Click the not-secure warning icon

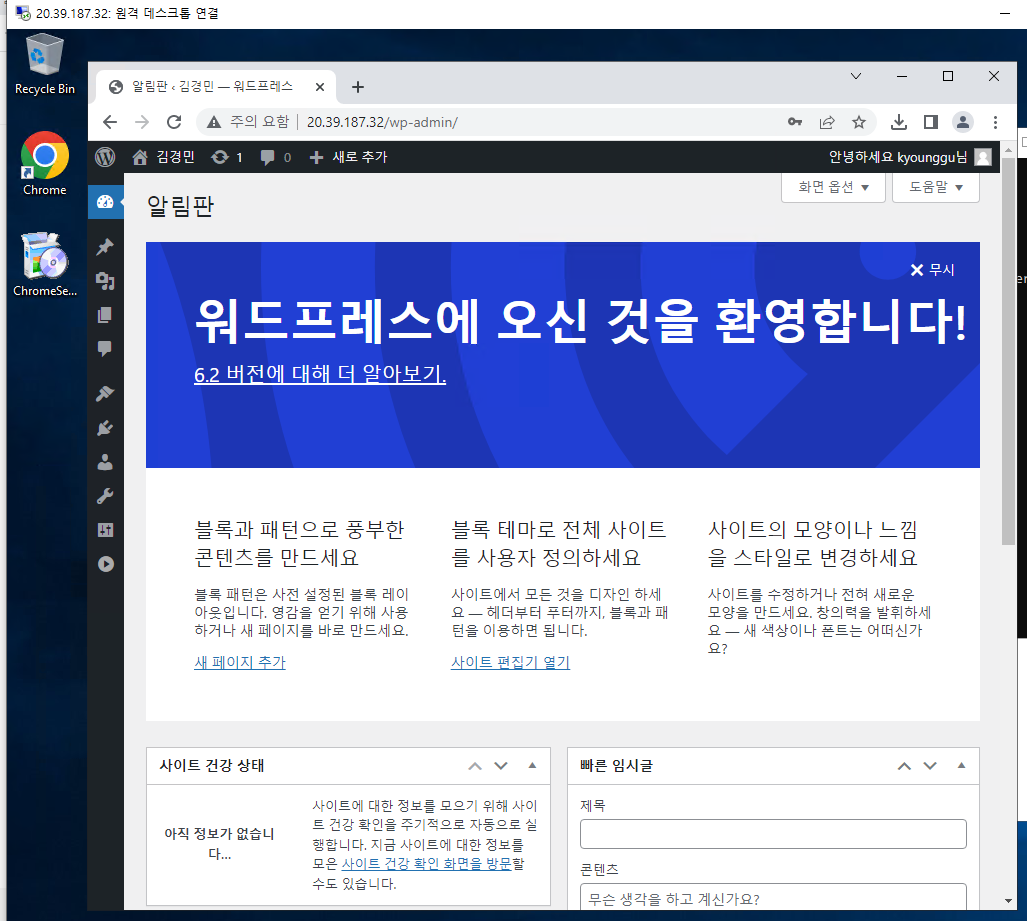point(214,122)
